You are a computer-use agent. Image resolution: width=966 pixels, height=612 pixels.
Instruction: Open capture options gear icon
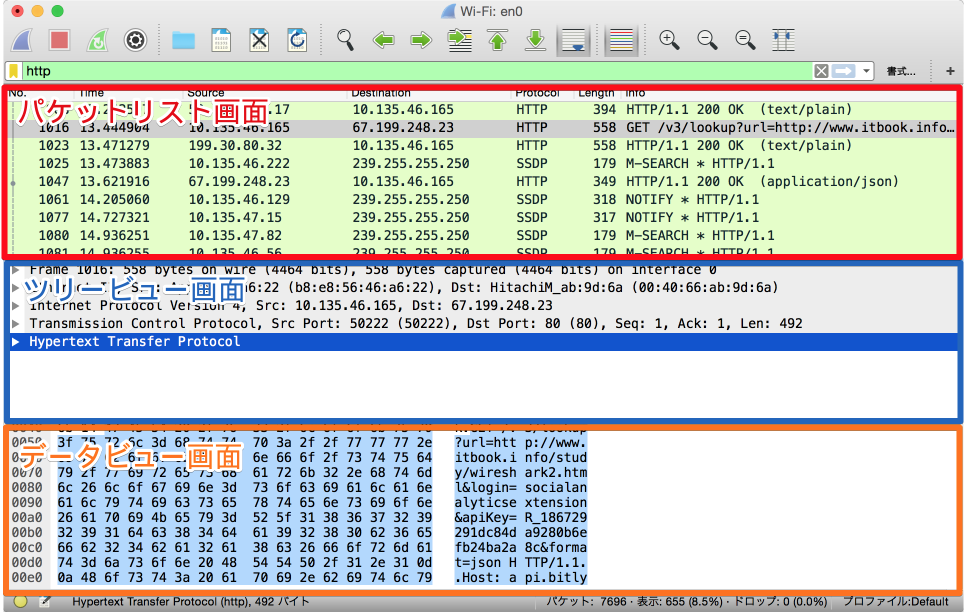pos(136,41)
